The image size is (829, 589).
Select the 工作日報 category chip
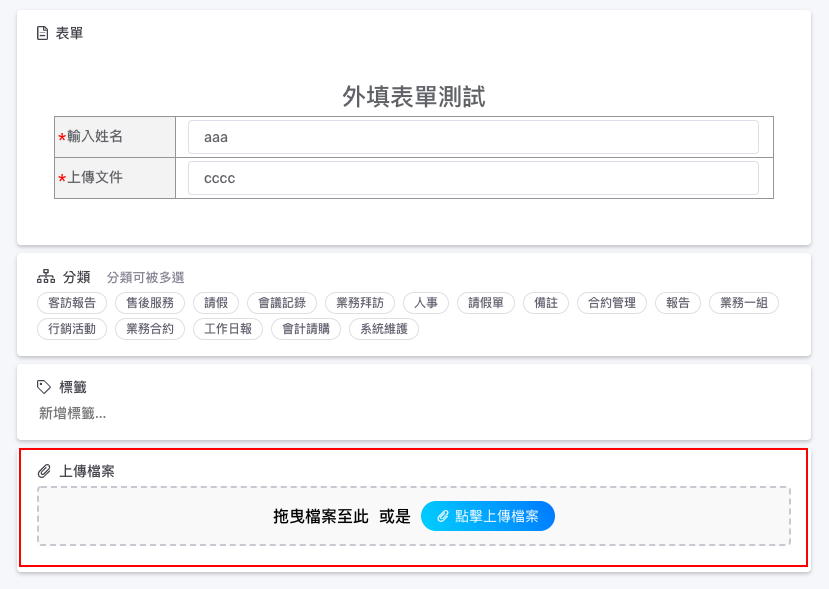(x=228, y=329)
